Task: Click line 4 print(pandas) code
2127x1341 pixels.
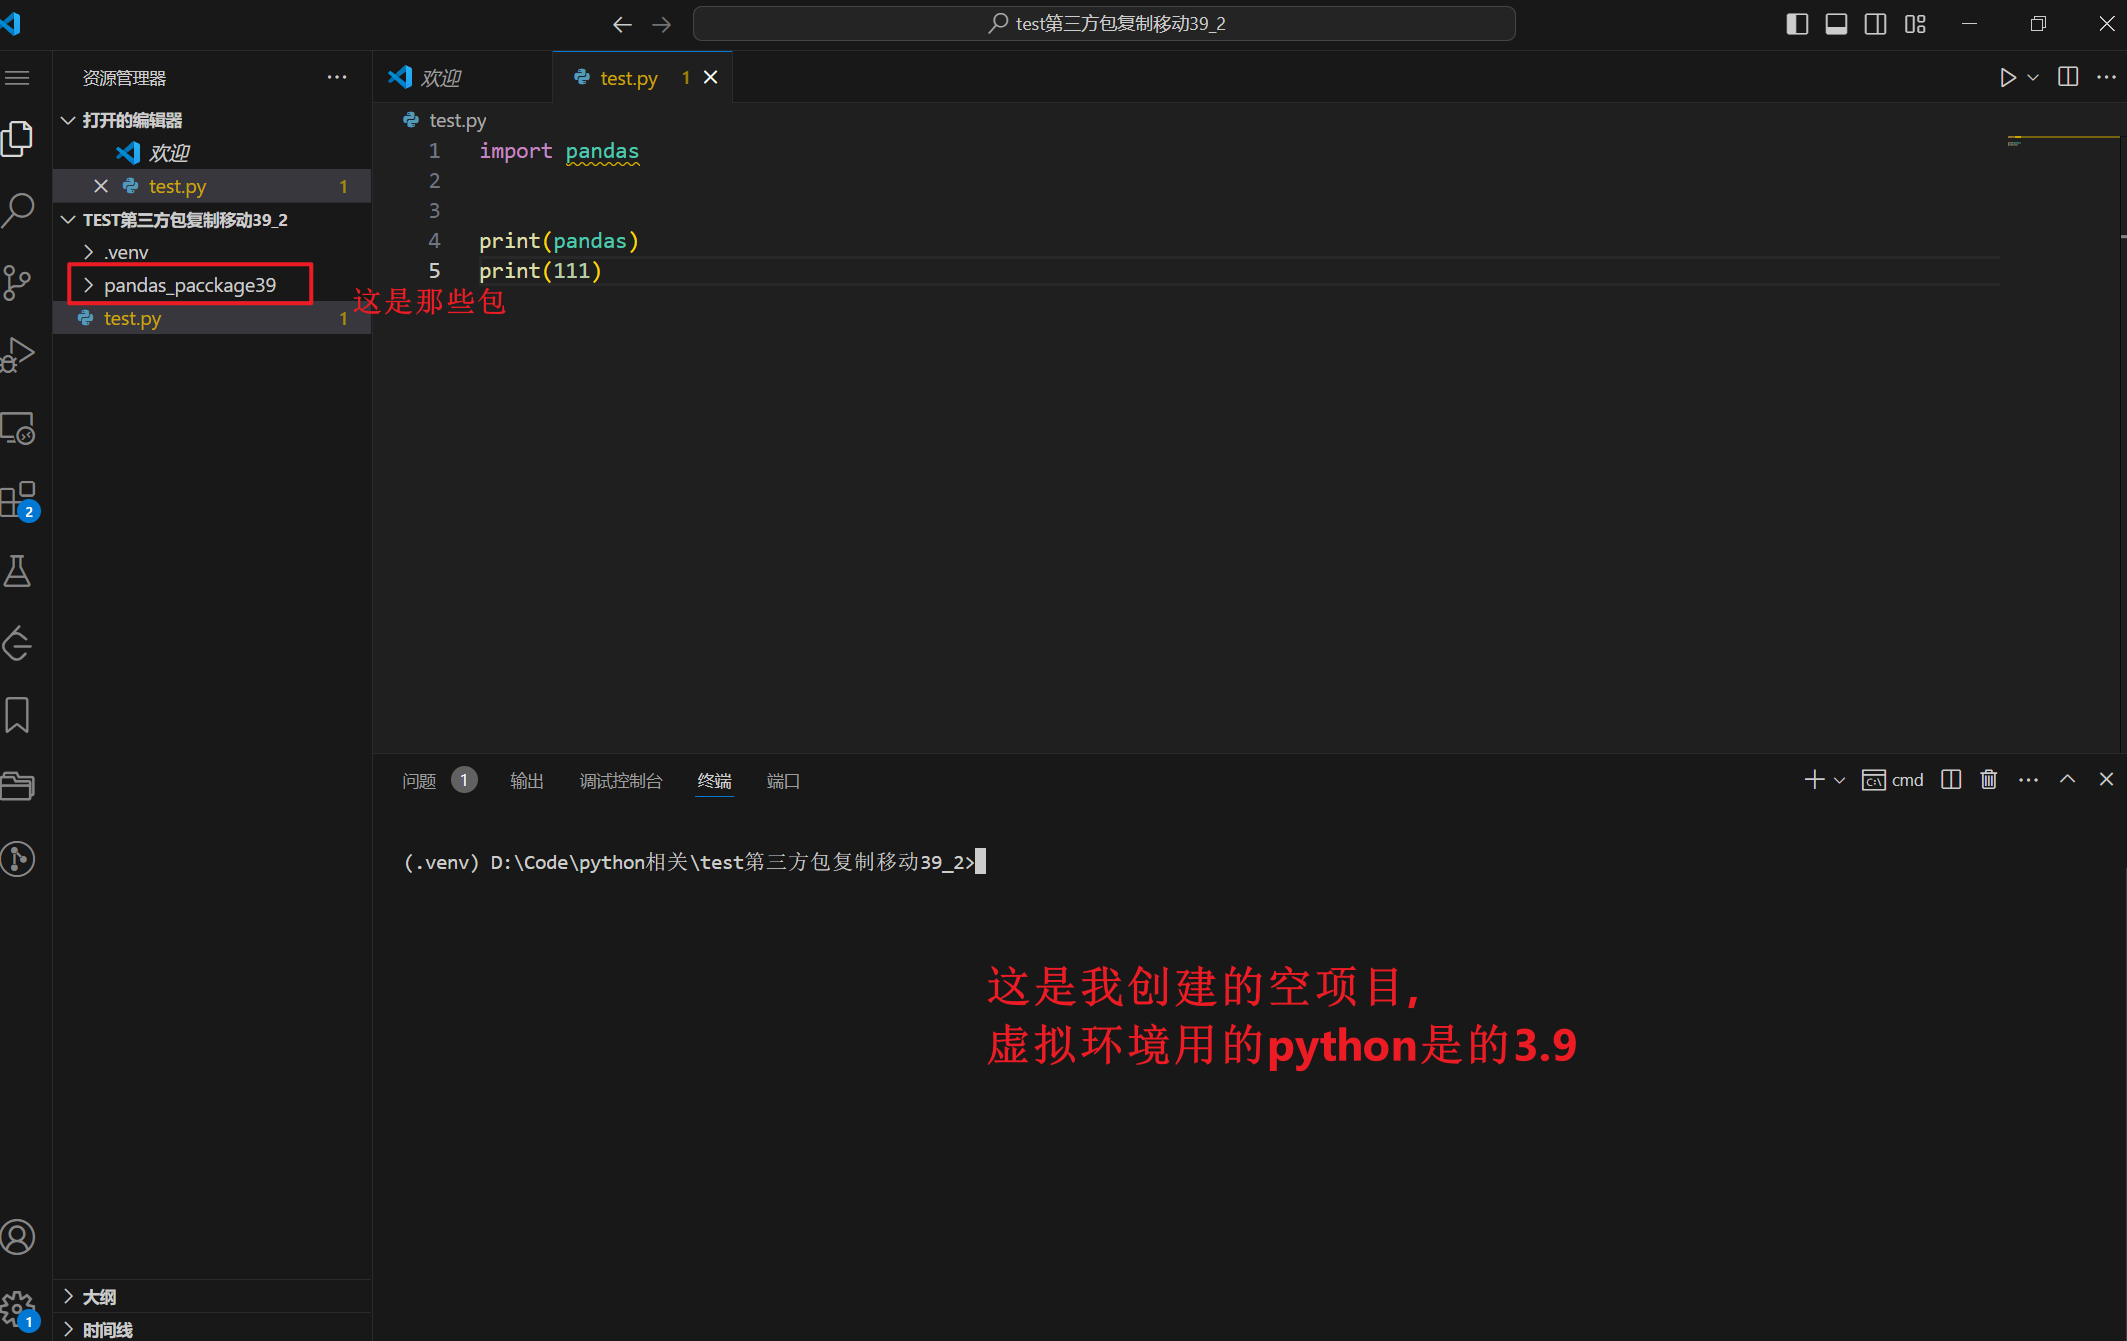Action: point(558,241)
